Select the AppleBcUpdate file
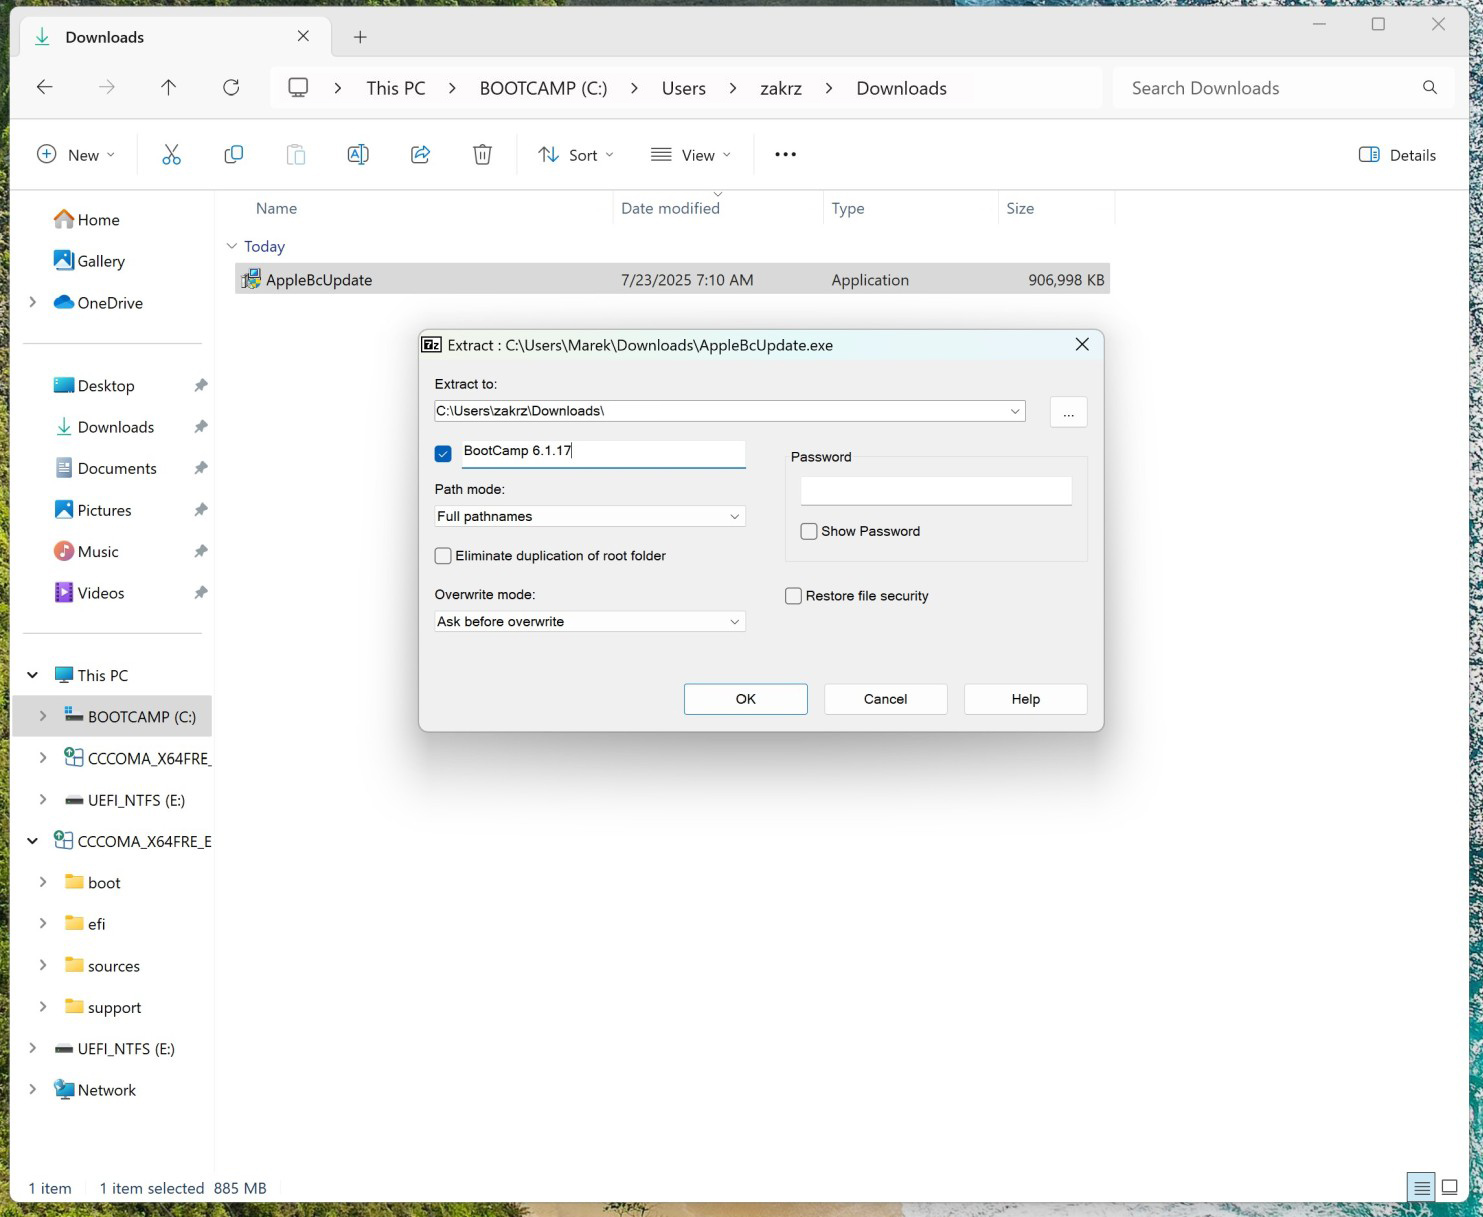 pyautogui.click(x=672, y=280)
